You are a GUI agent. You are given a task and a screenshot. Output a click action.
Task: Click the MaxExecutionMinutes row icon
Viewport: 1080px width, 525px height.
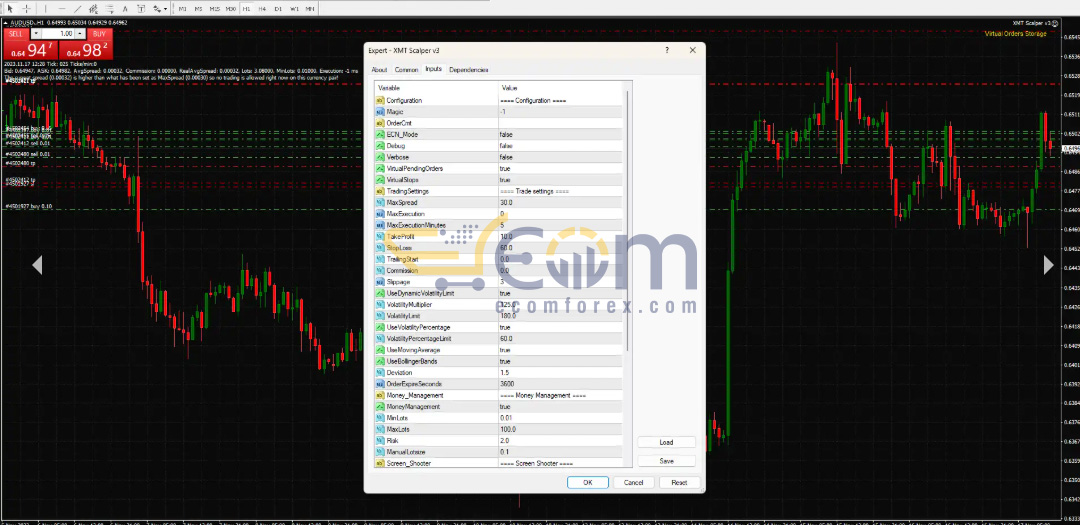click(x=380, y=225)
